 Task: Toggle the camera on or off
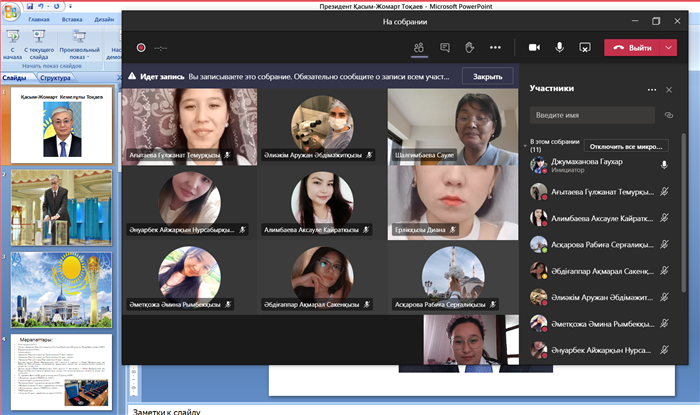534,47
